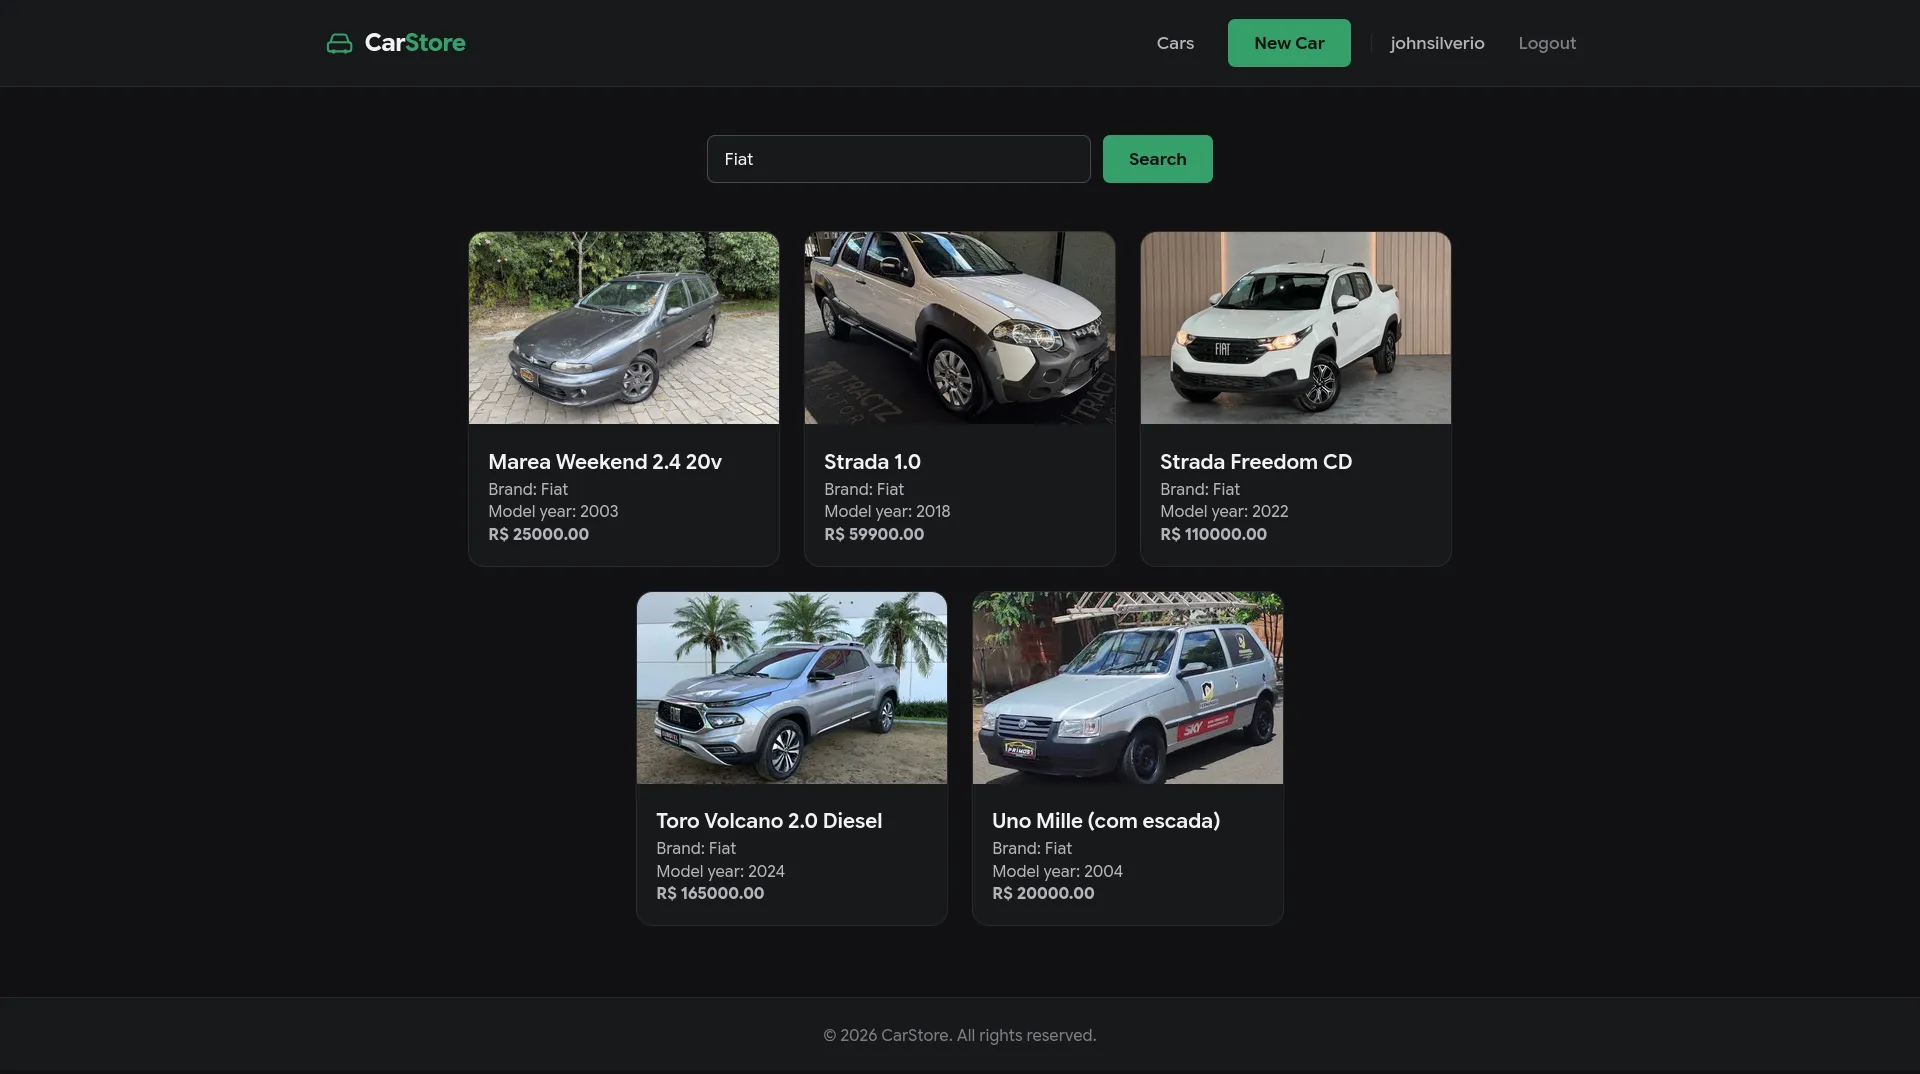Select the Strada 1.0 title
Image resolution: width=1920 pixels, height=1074 pixels.
tap(872, 462)
